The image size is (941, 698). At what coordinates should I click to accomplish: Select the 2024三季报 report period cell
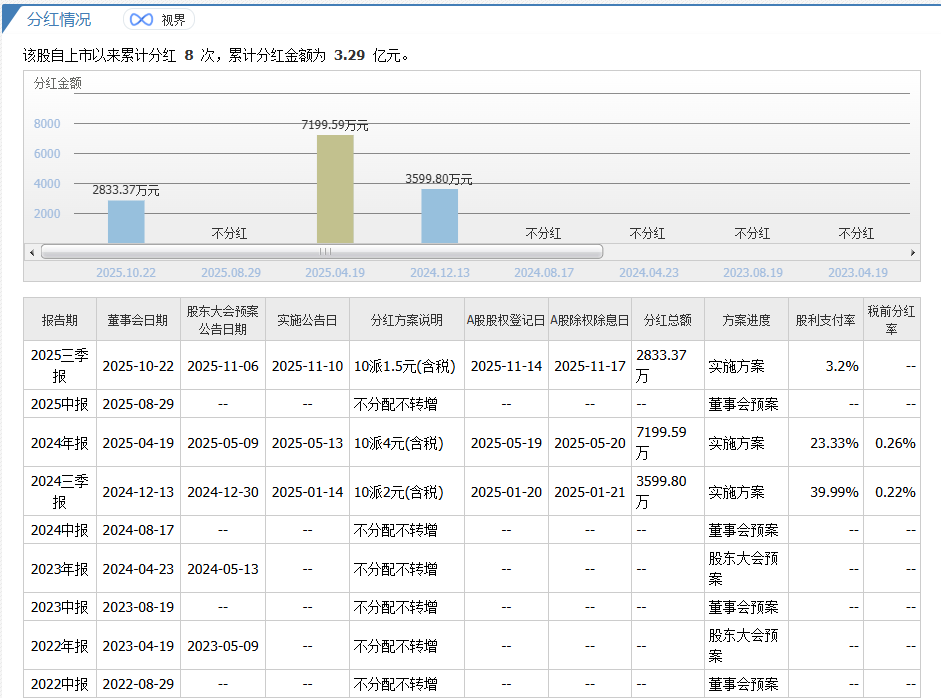click(60, 492)
